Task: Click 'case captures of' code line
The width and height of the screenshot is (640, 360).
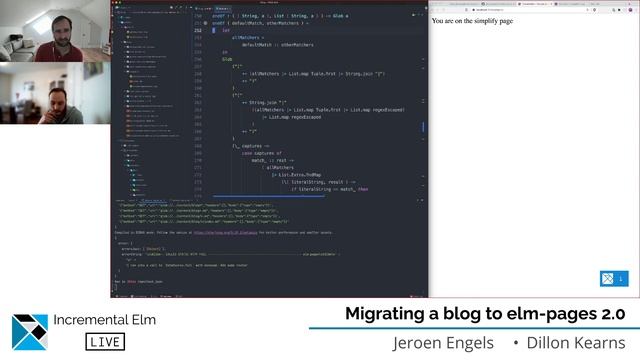Action: 262,153
